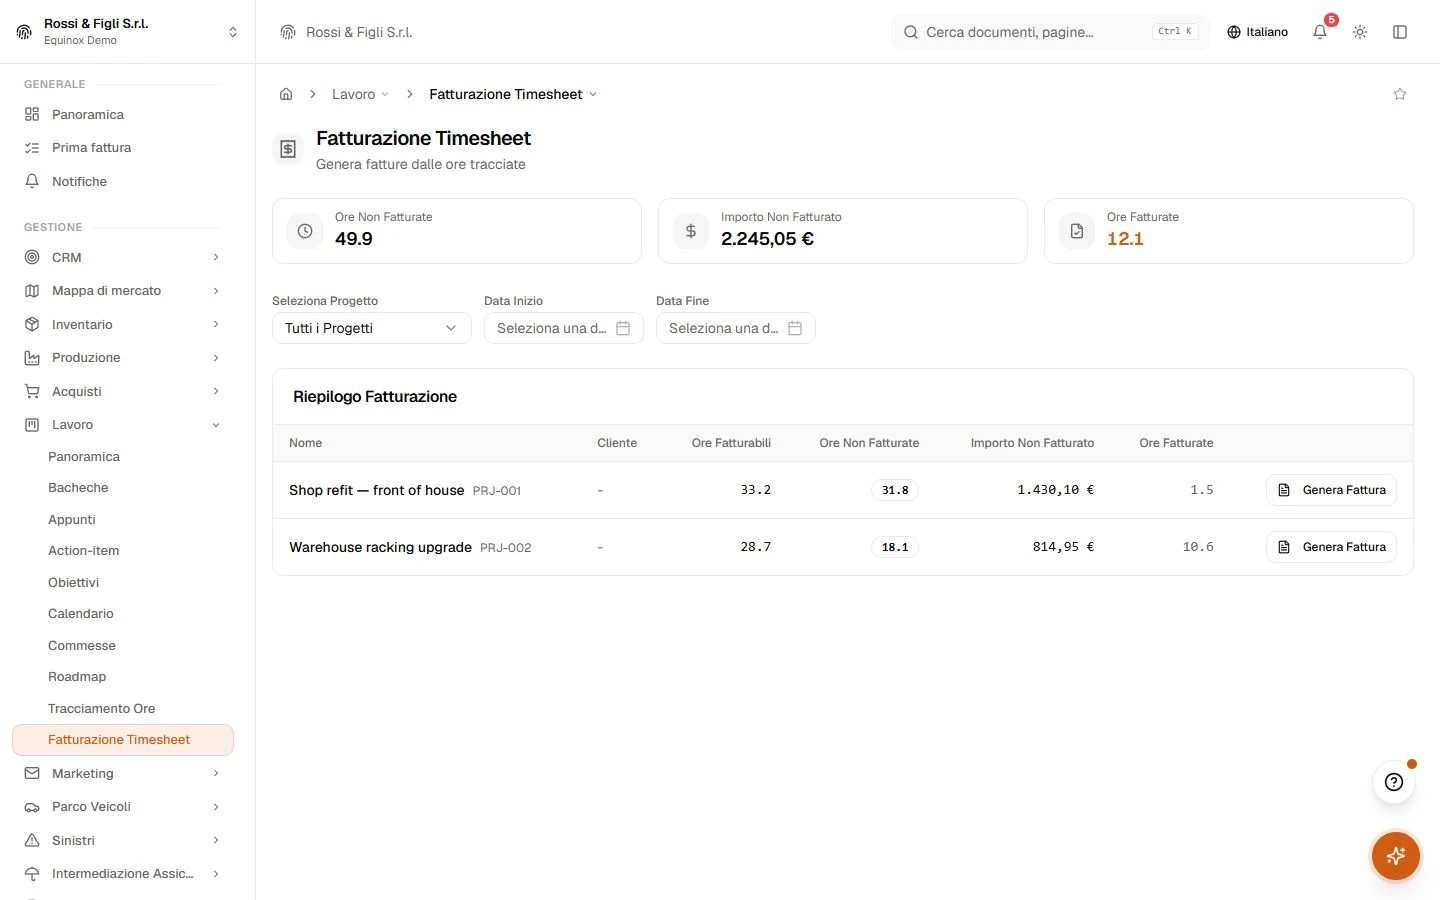Viewport: 1440px width, 900px height.
Task: Collapse the Lavoro sidebar section
Action: pyautogui.click(x=122, y=424)
